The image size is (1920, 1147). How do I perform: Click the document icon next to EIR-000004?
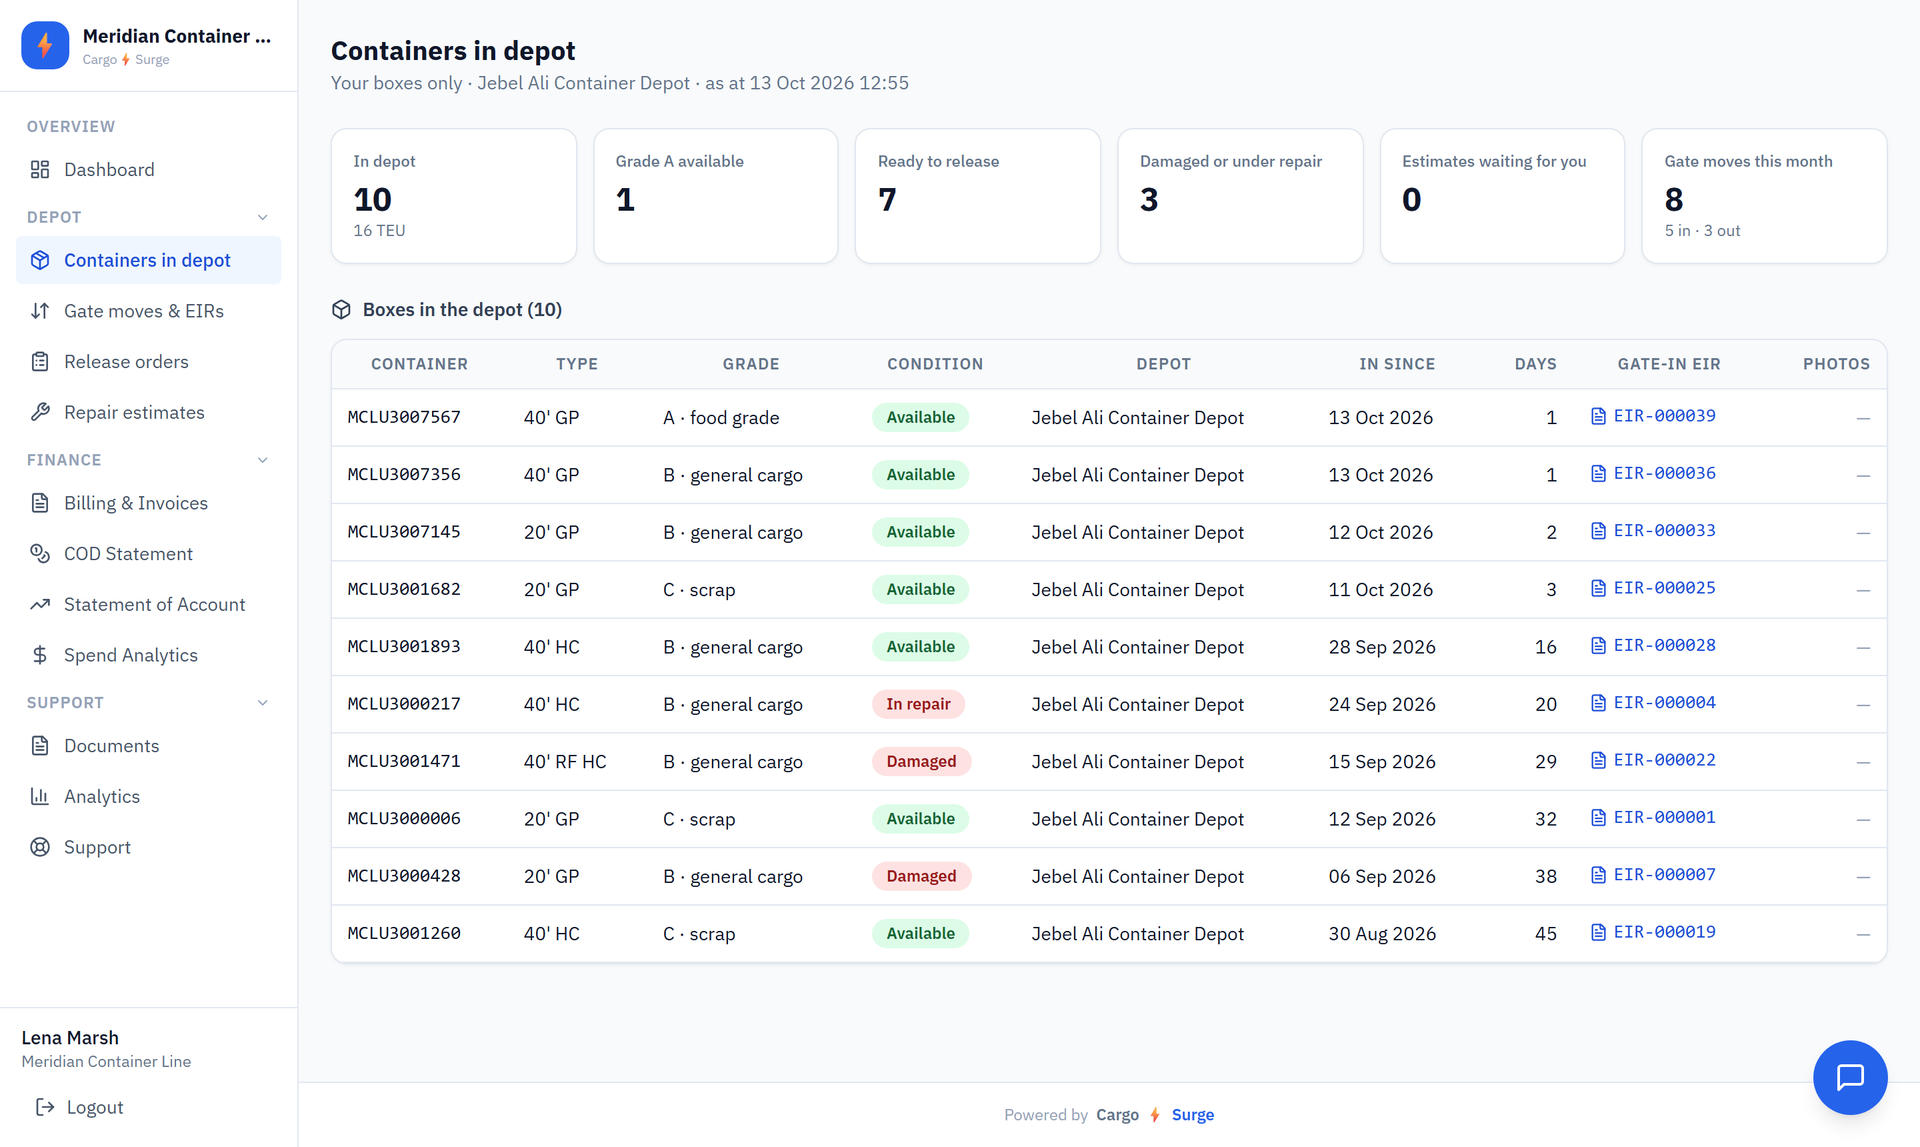pos(1598,703)
